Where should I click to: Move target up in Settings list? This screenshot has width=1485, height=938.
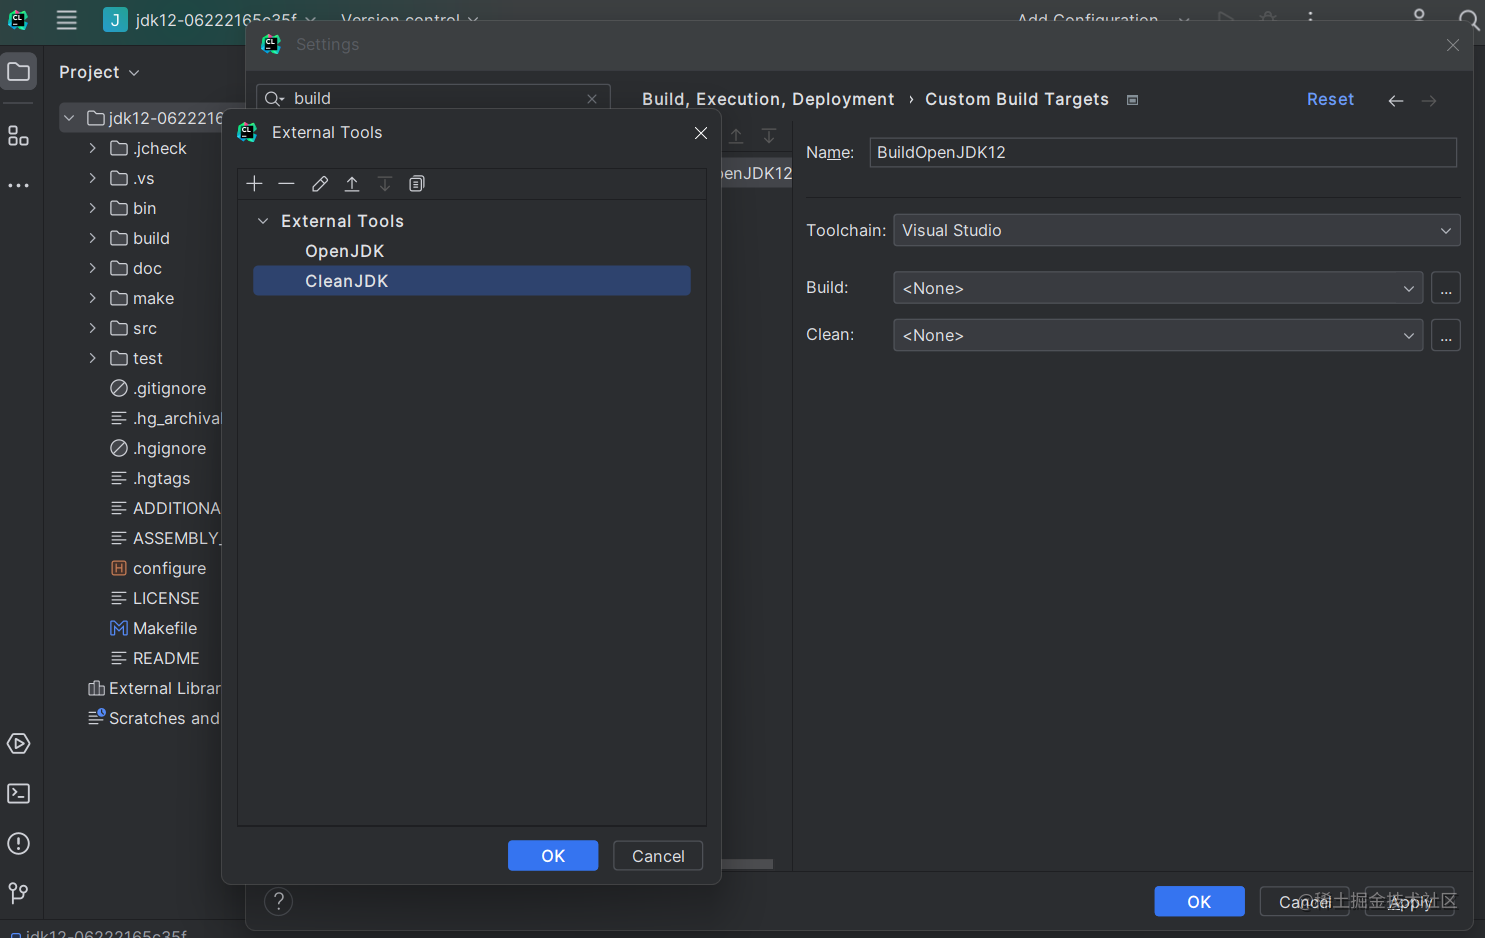(736, 136)
